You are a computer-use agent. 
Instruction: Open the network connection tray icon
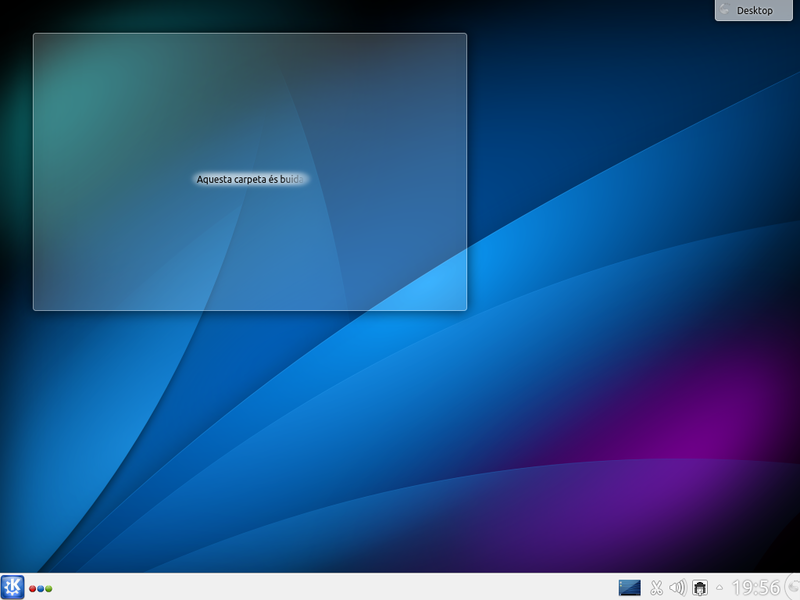pyautogui.click(x=700, y=588)
